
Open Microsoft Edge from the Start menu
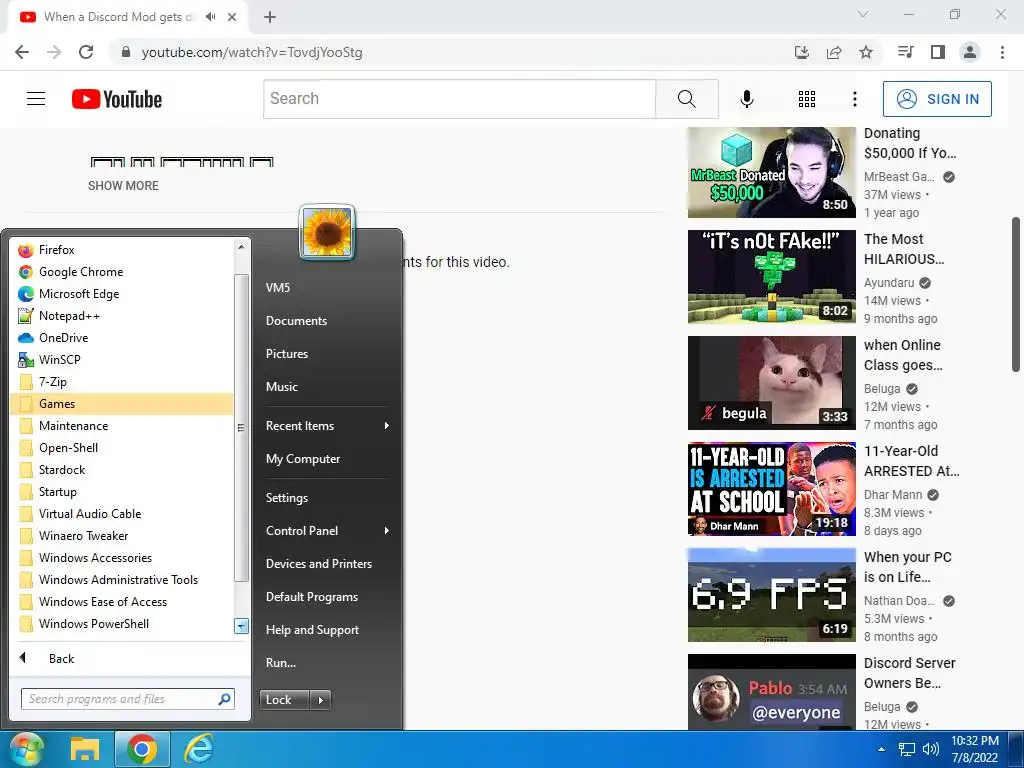[x=121, y=294]
